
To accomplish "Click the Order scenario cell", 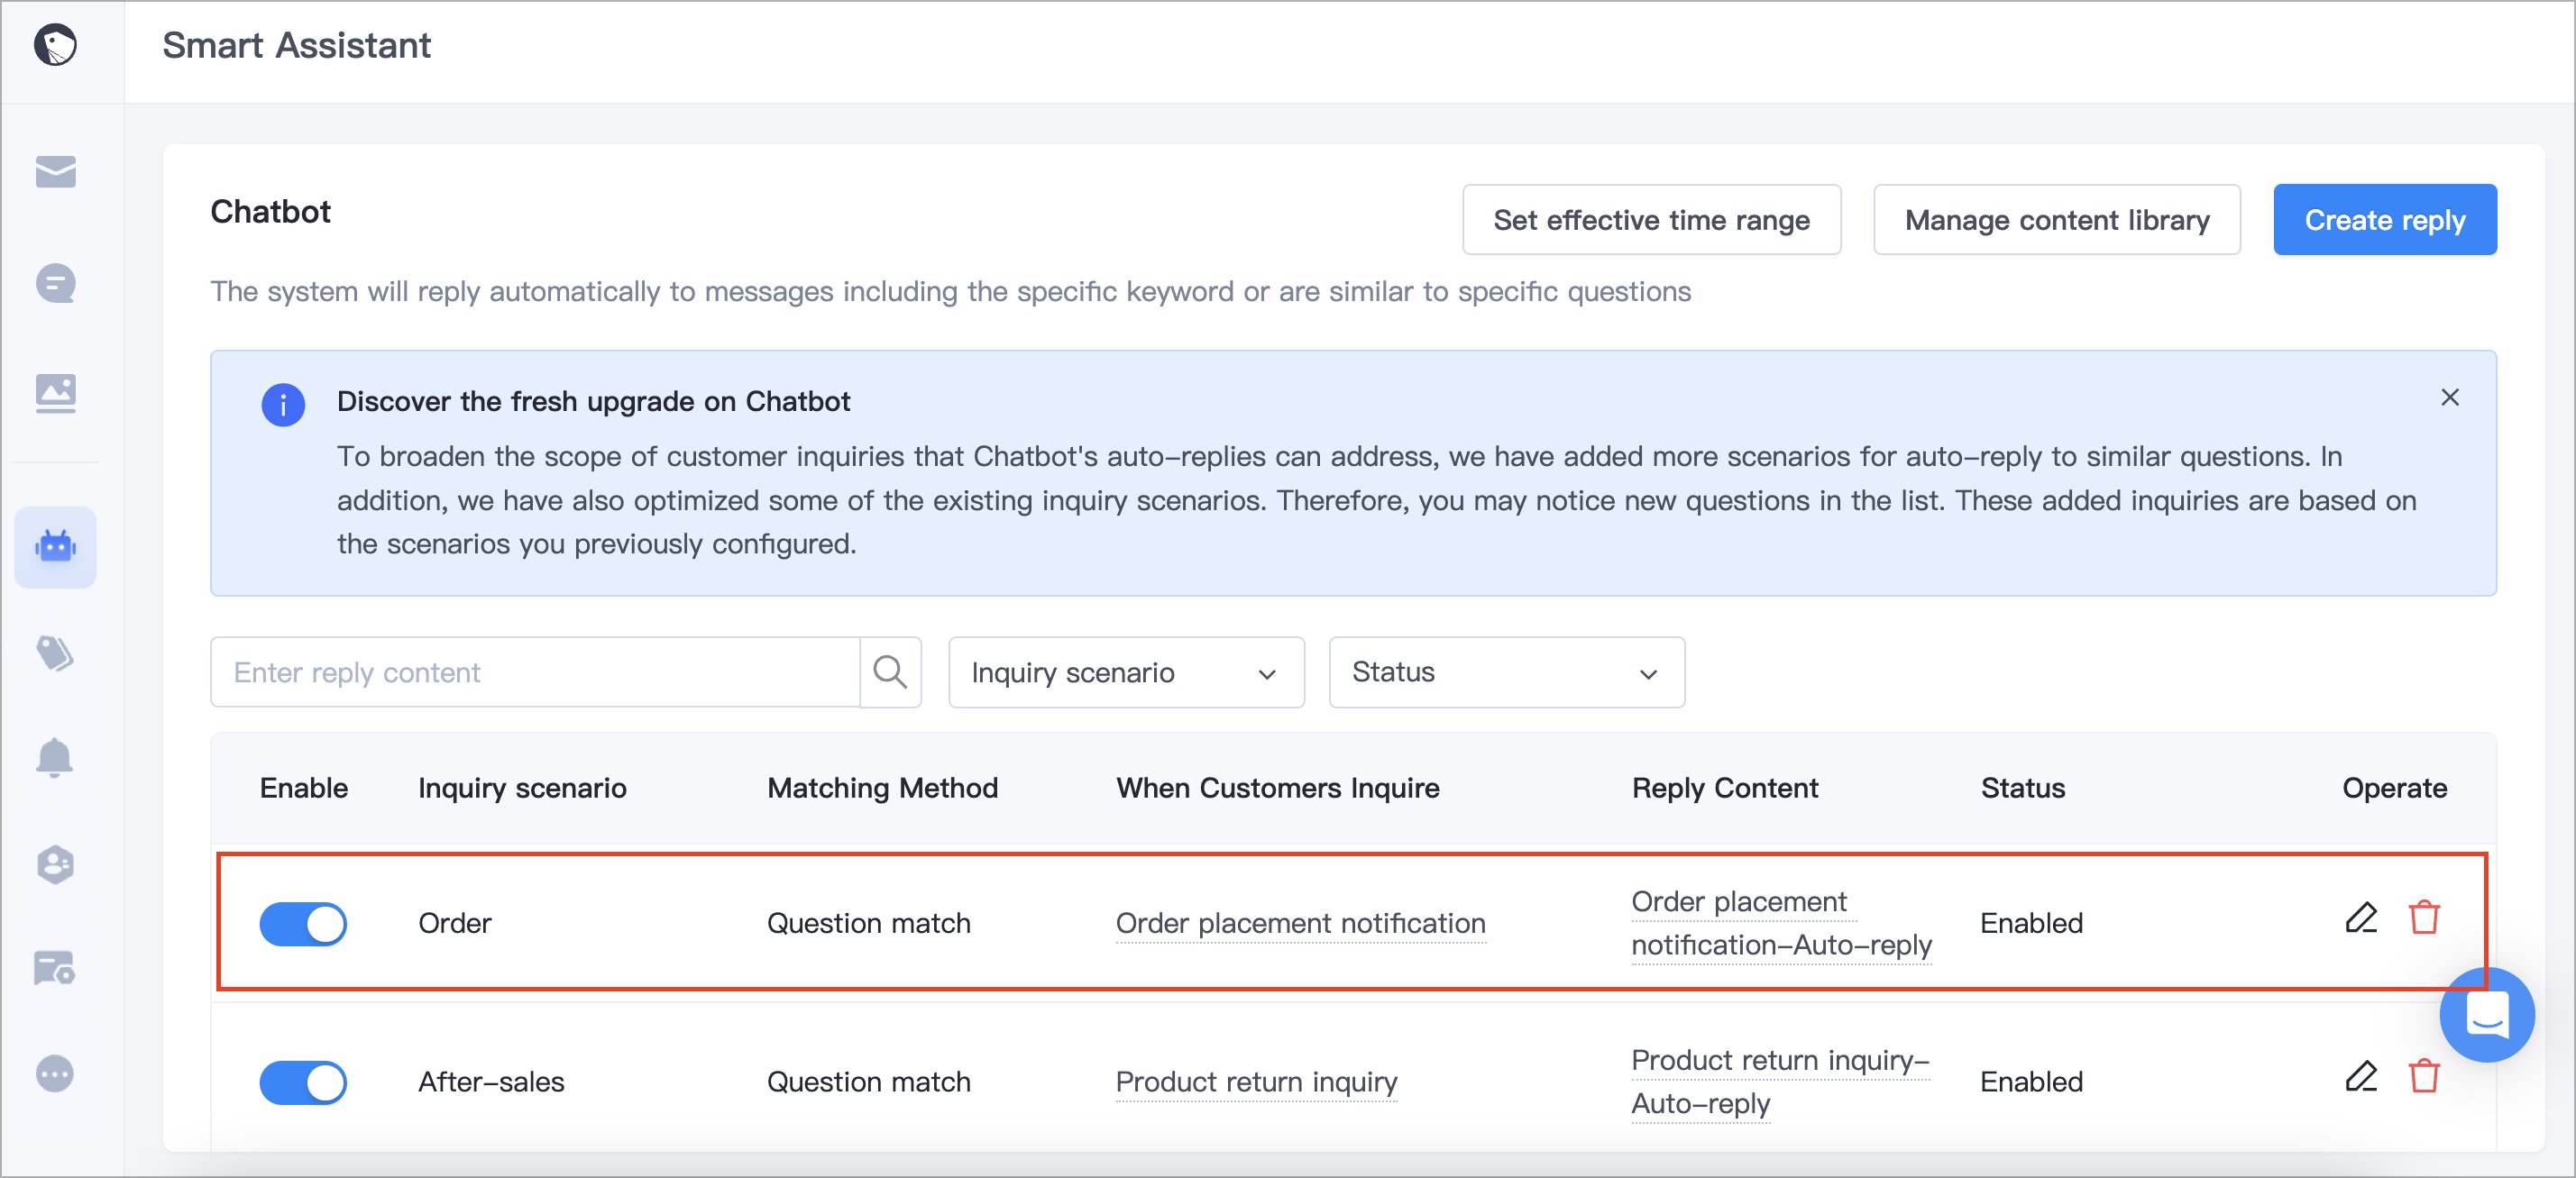I will point(455,923).
